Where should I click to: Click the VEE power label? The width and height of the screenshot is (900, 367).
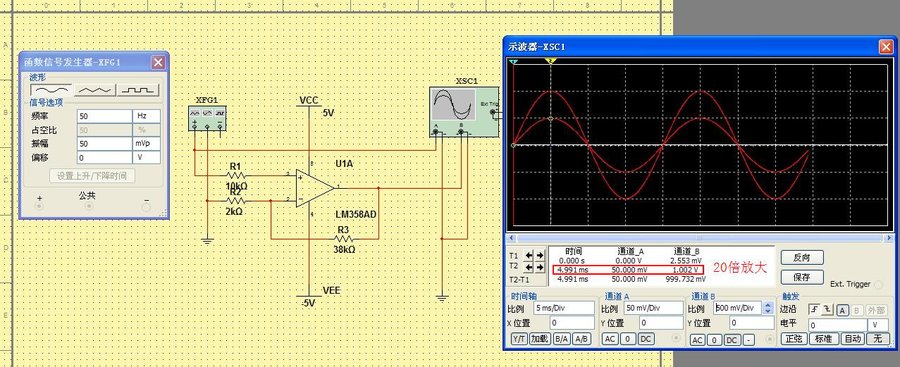pos(331,291)
